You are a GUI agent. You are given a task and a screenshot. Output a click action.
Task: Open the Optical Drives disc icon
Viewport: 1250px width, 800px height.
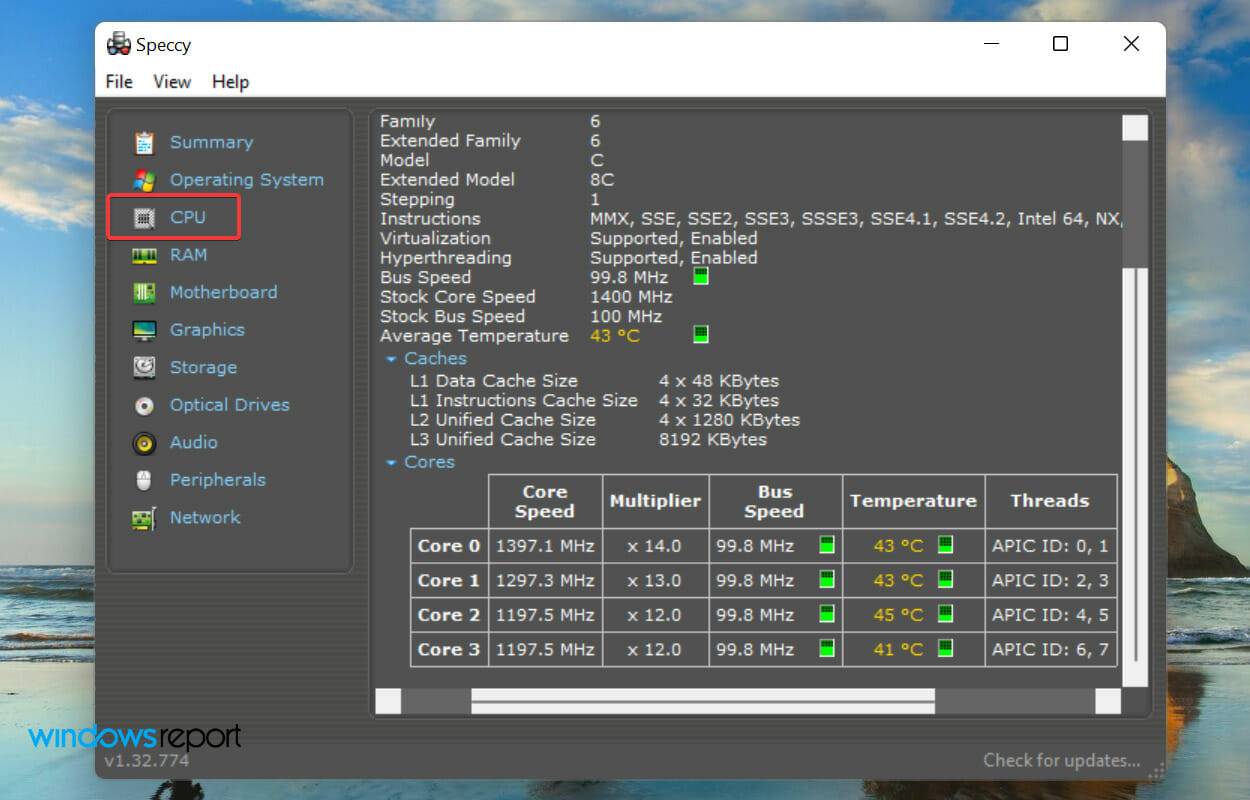click(143, 405)
